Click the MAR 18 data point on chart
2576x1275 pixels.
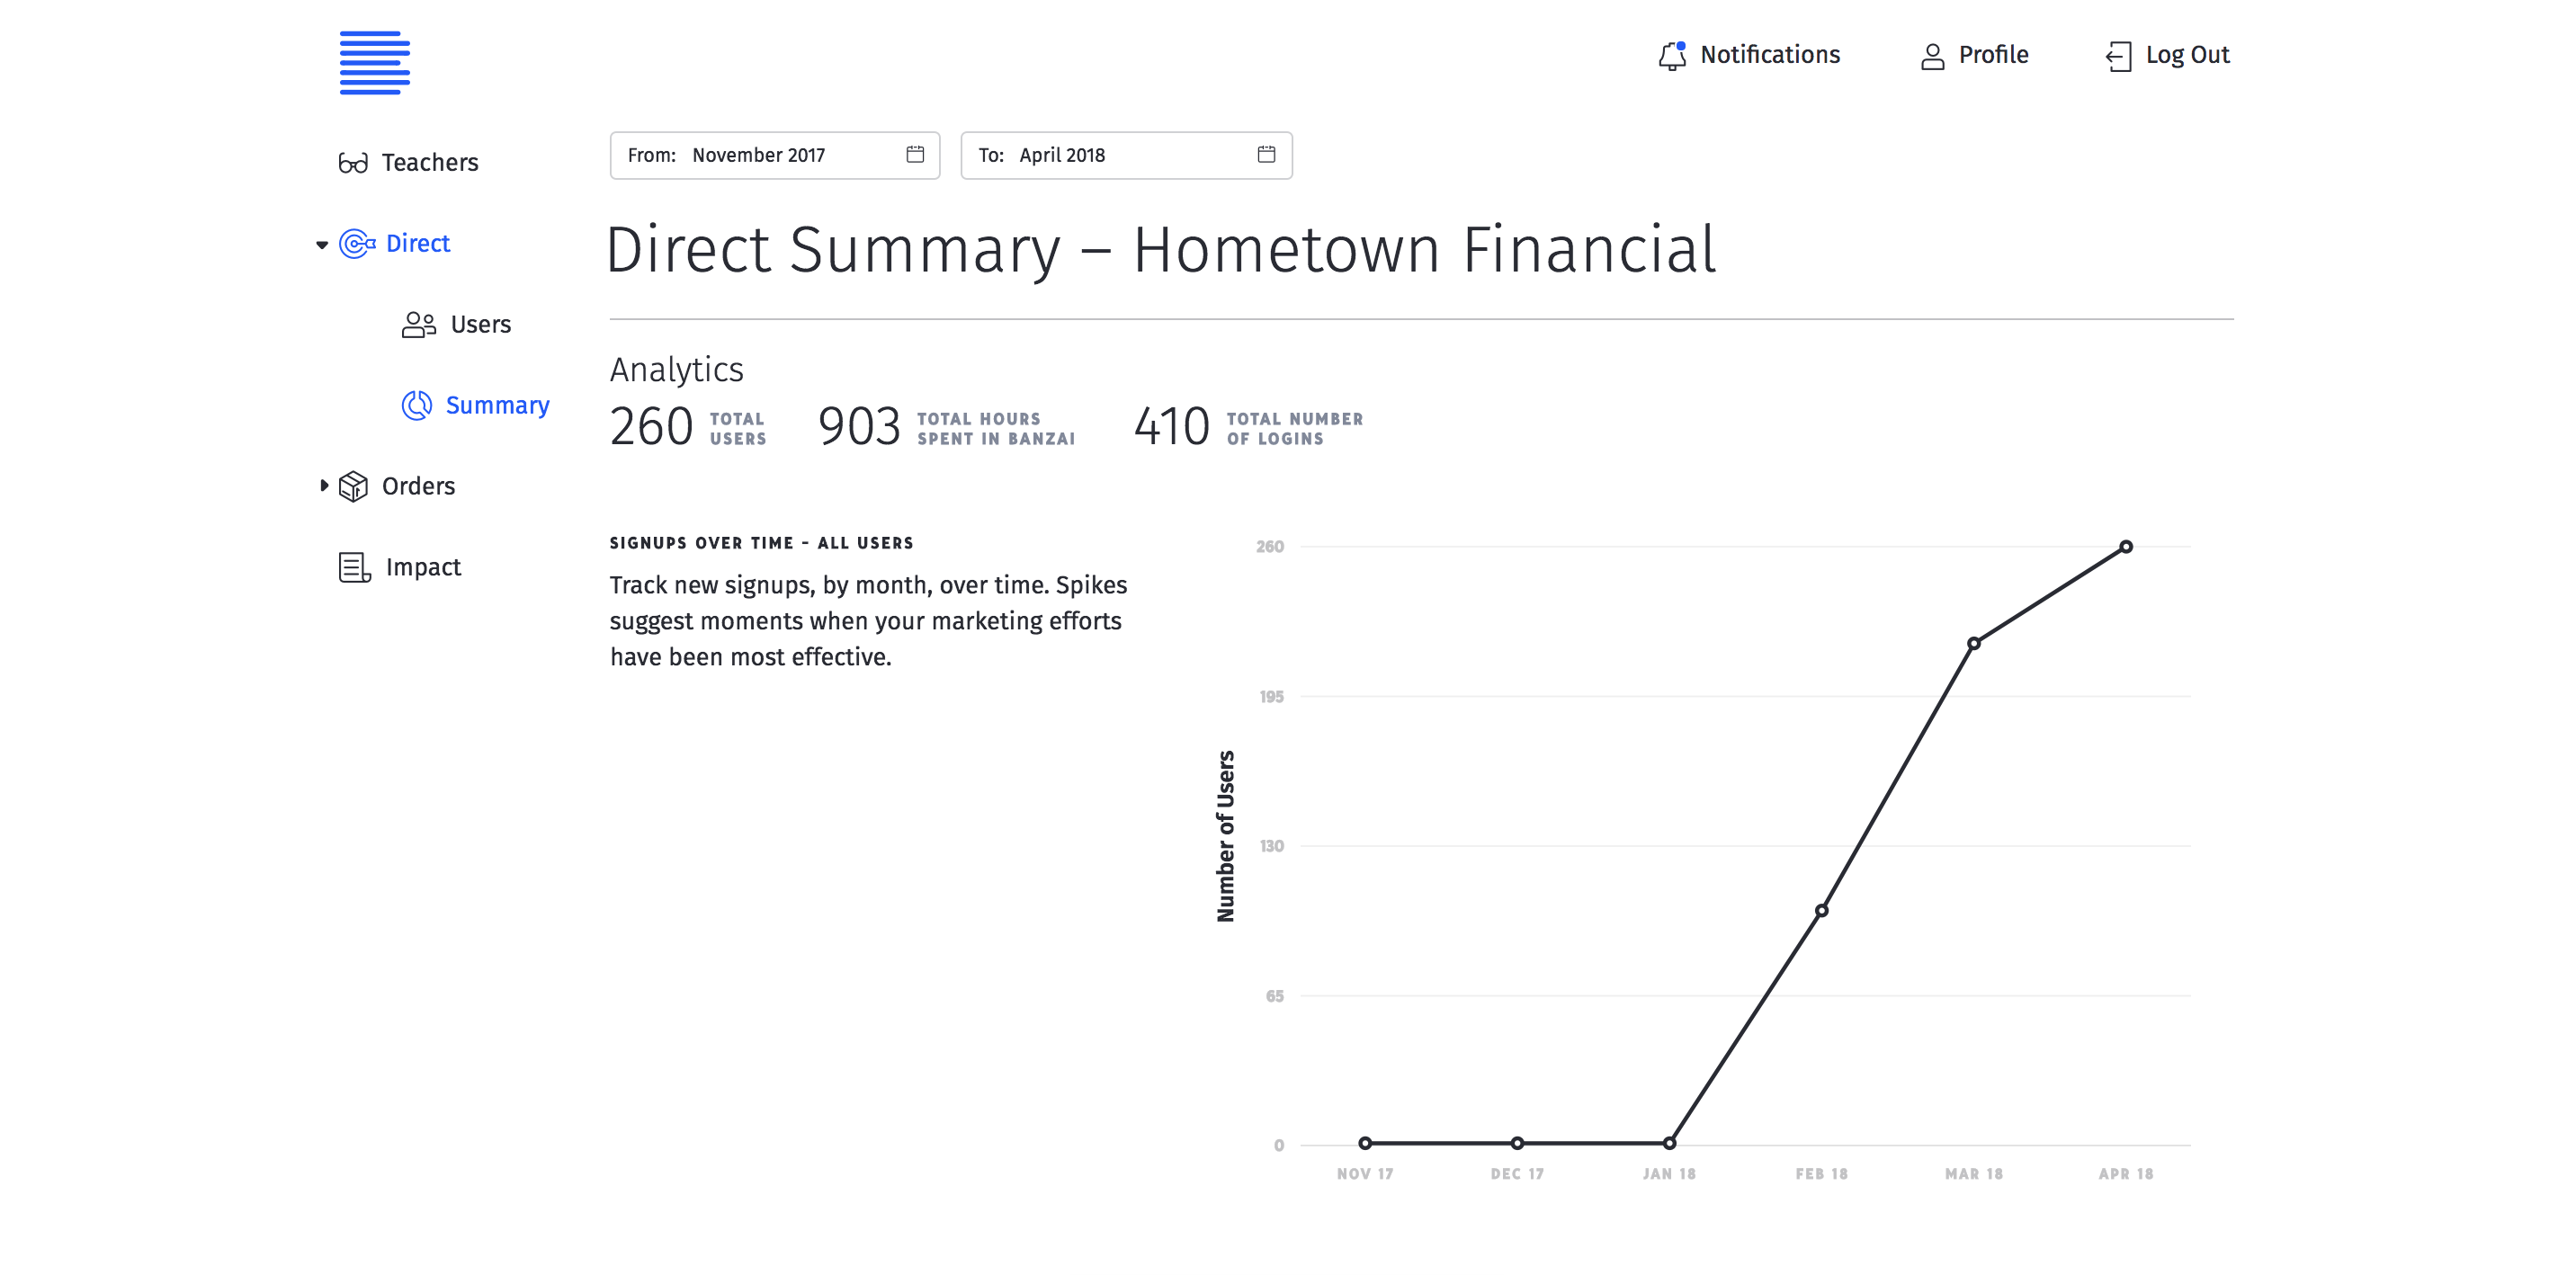tap(1974, 643)
